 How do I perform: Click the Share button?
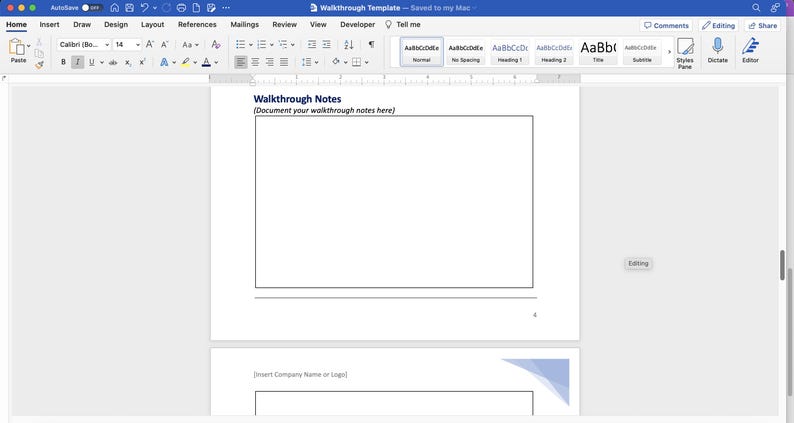coord(763,25)
